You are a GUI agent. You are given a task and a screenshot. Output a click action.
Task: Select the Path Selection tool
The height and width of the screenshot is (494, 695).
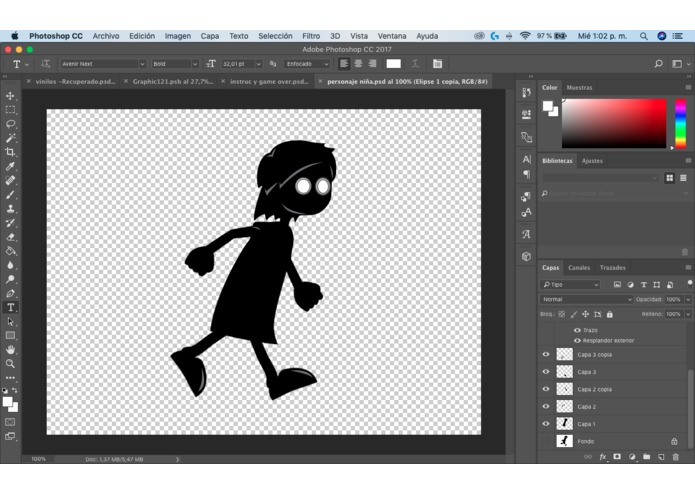pos(10,322)
